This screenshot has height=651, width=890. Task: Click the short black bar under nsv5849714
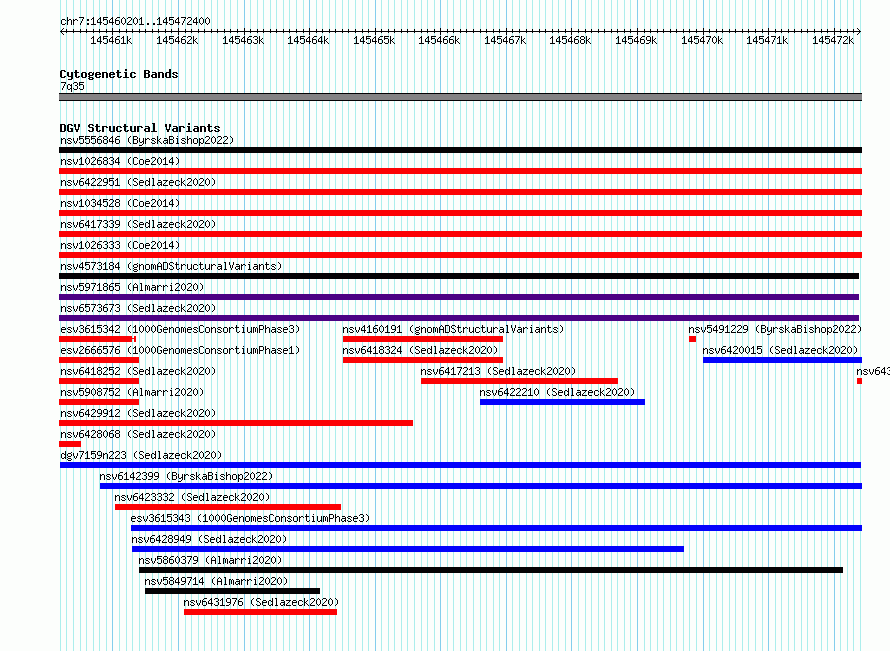(232, 591)
